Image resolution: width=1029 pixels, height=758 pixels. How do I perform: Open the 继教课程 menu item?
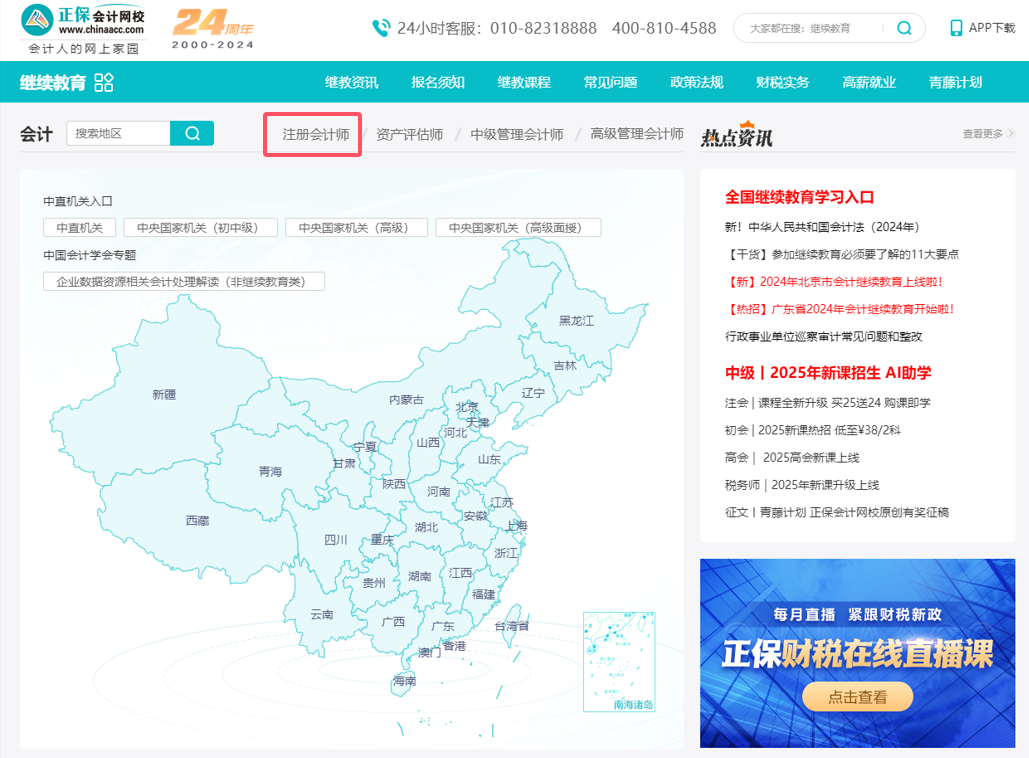[x=522, y=84]
